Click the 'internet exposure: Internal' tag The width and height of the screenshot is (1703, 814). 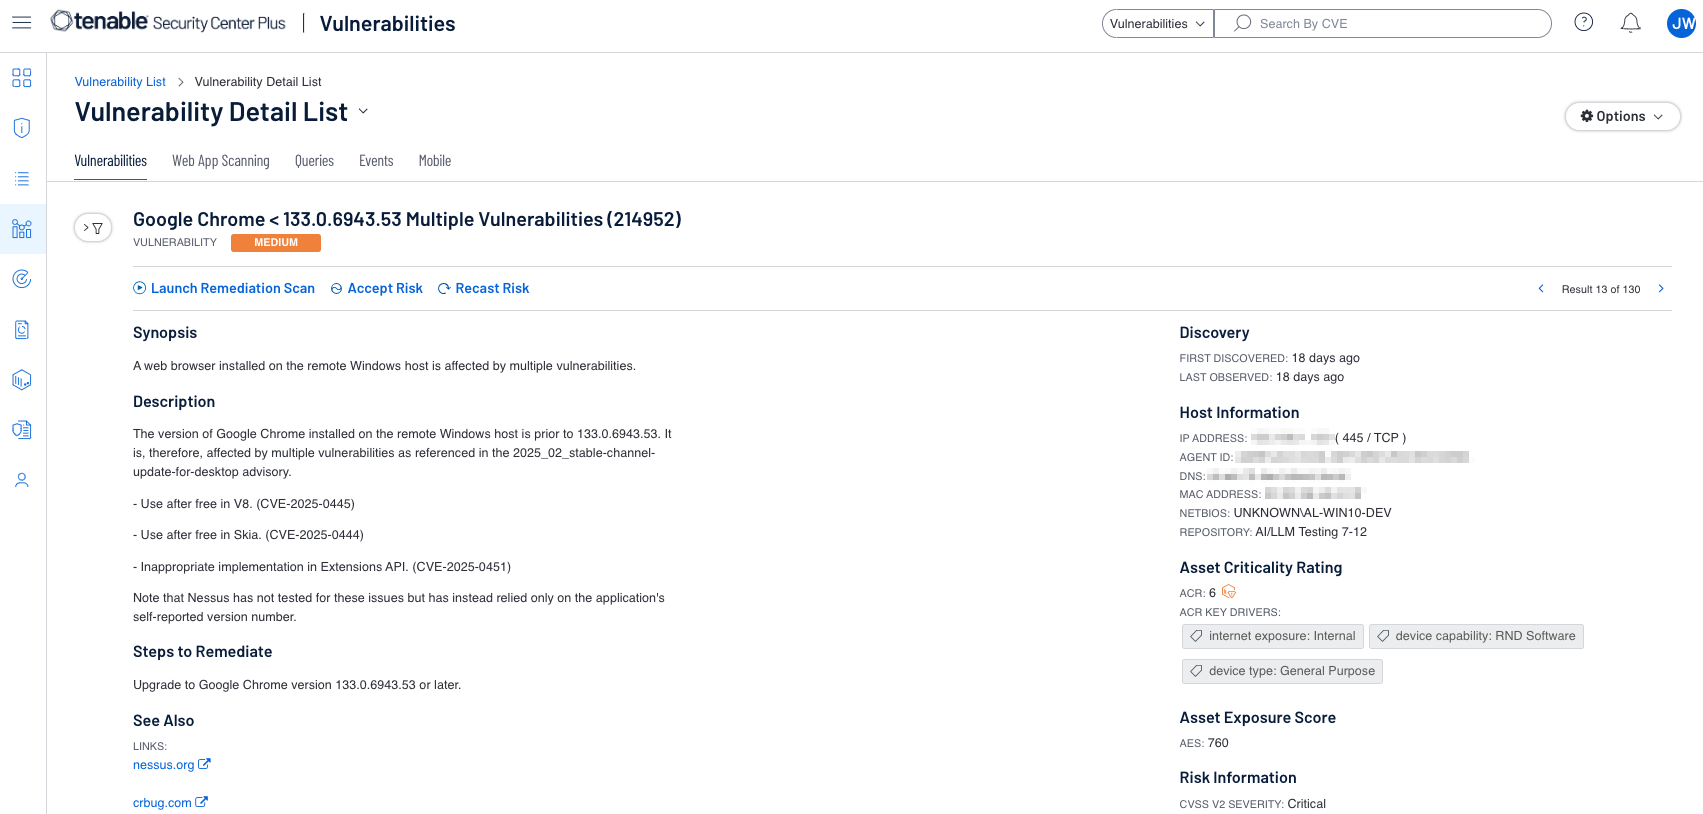pos(1273,636)
